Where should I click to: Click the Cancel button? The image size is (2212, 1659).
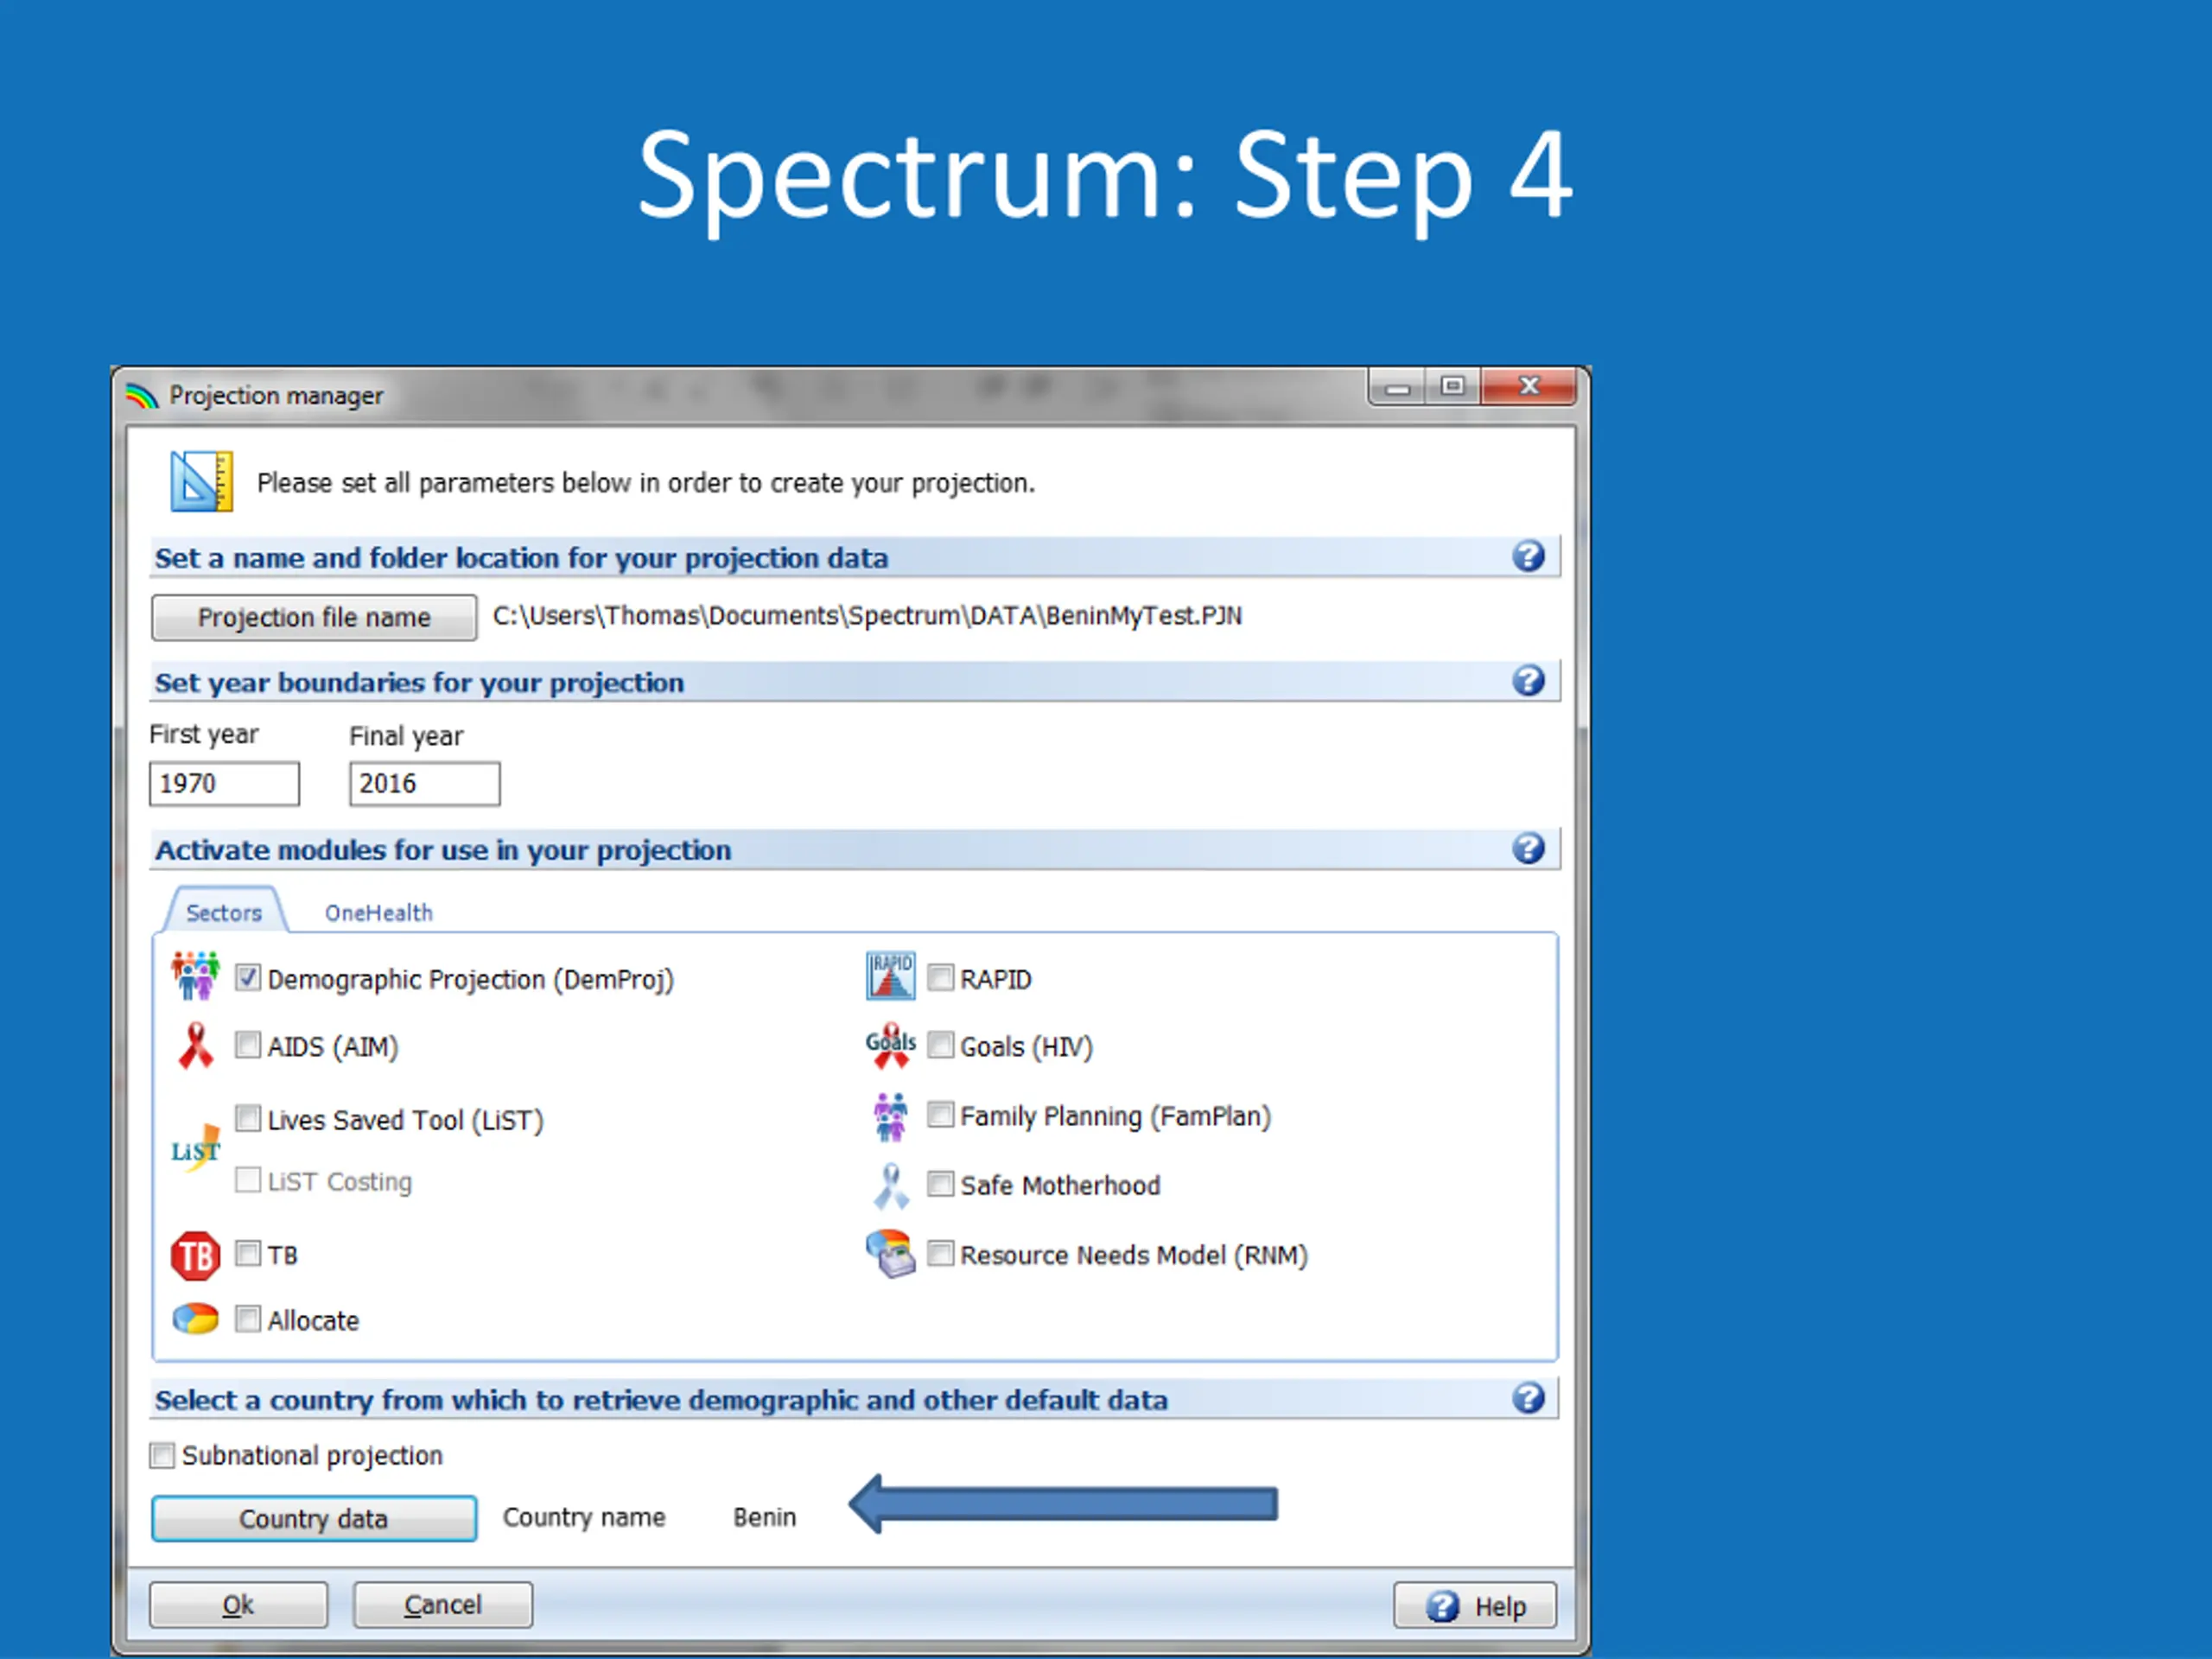pos(443,1604)
